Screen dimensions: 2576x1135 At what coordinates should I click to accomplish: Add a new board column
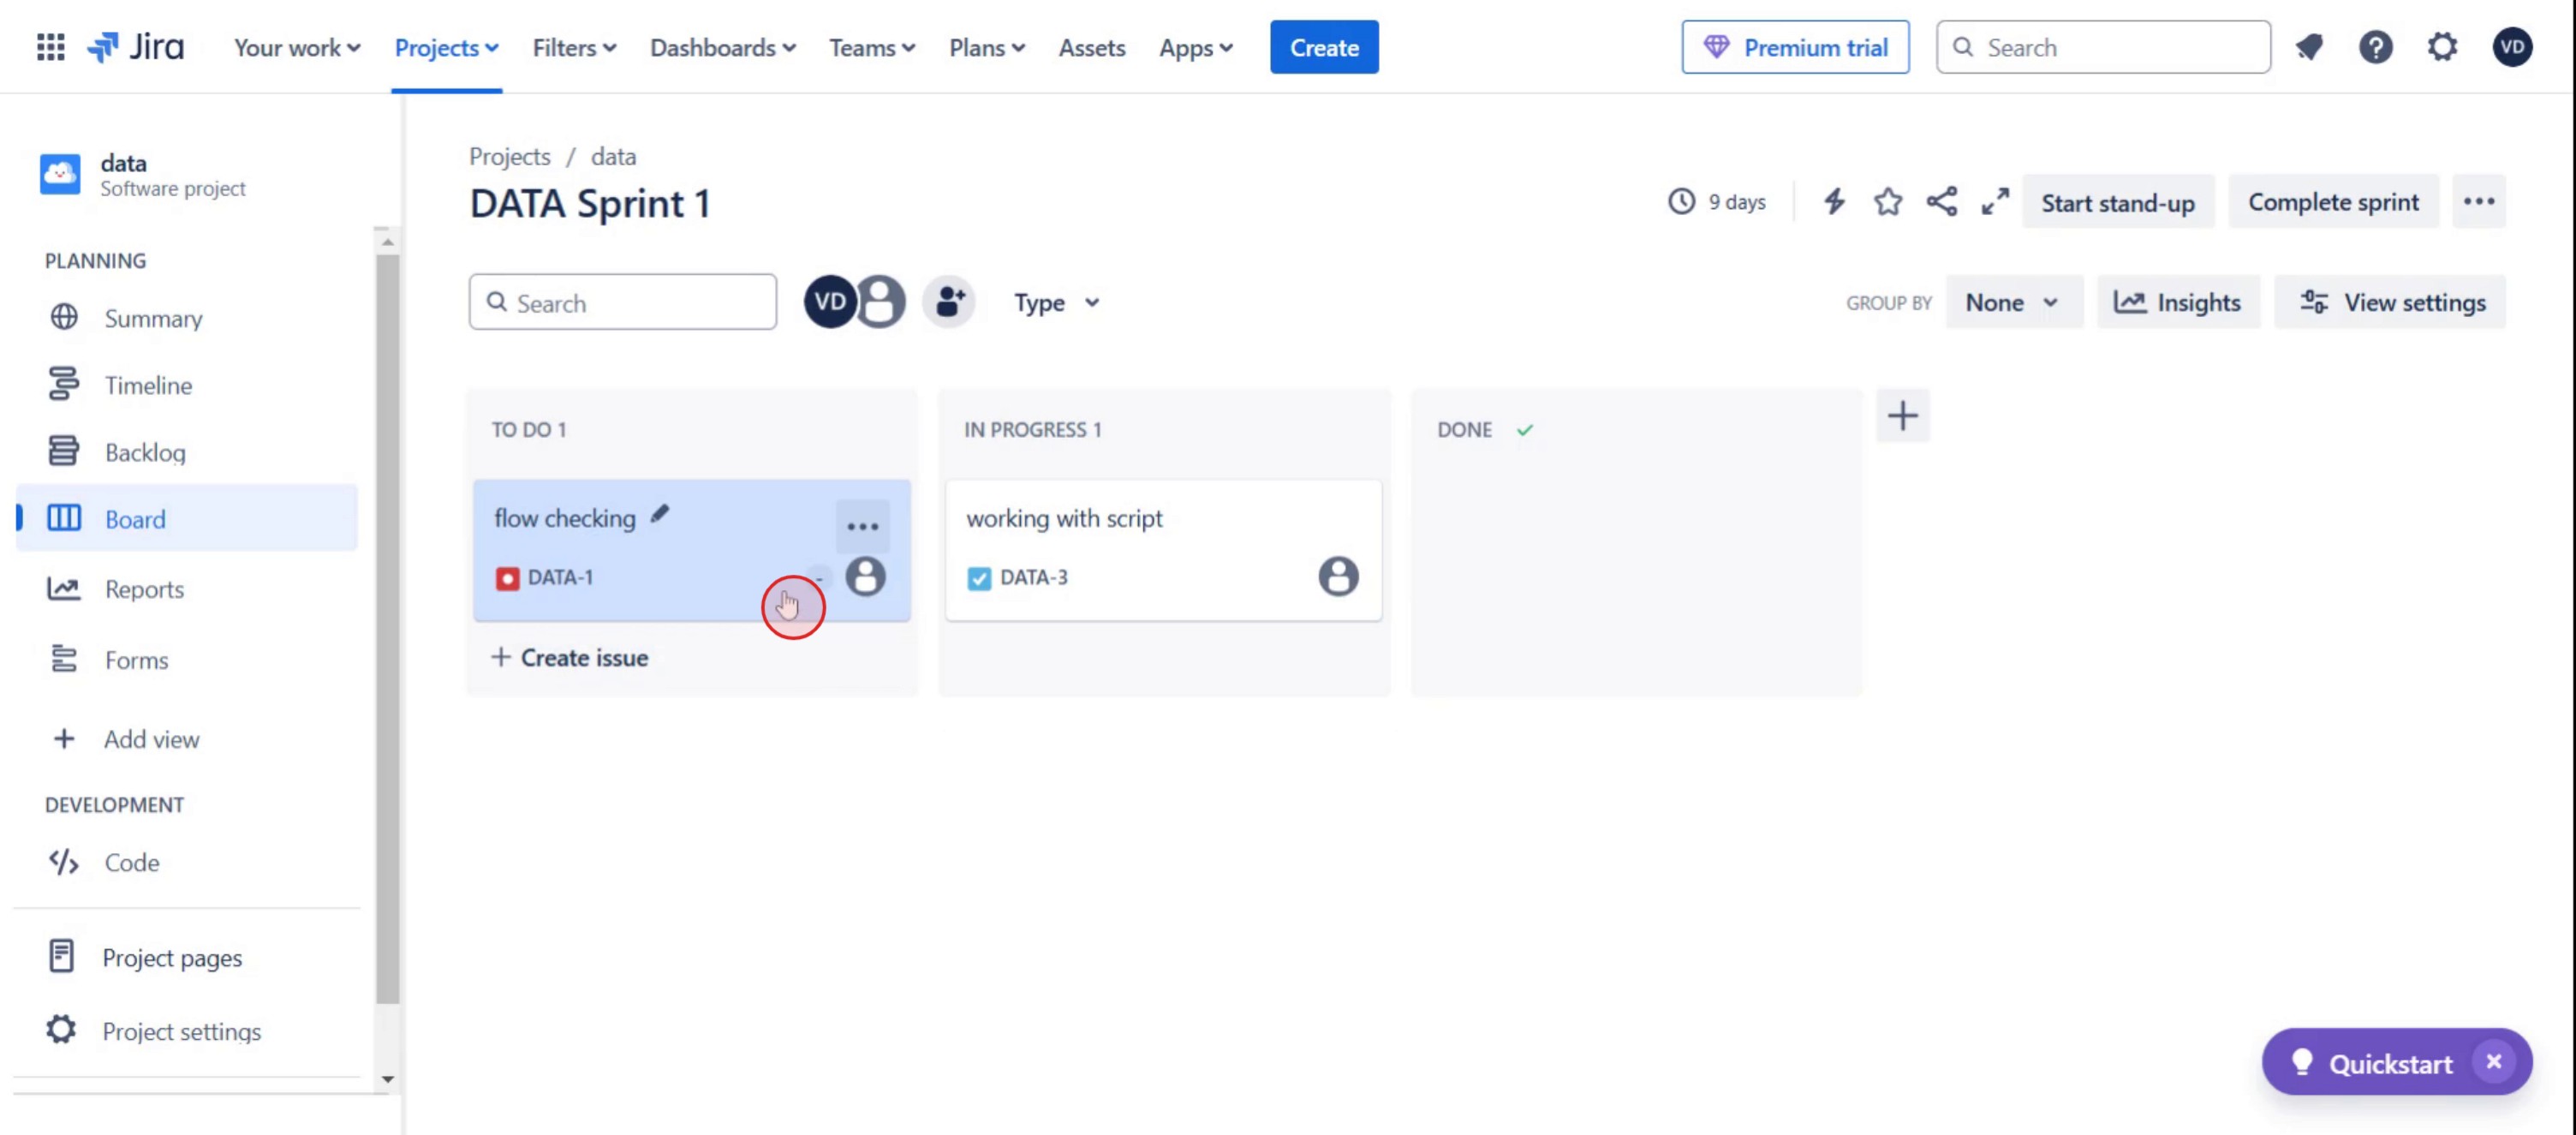(1902, 416)
